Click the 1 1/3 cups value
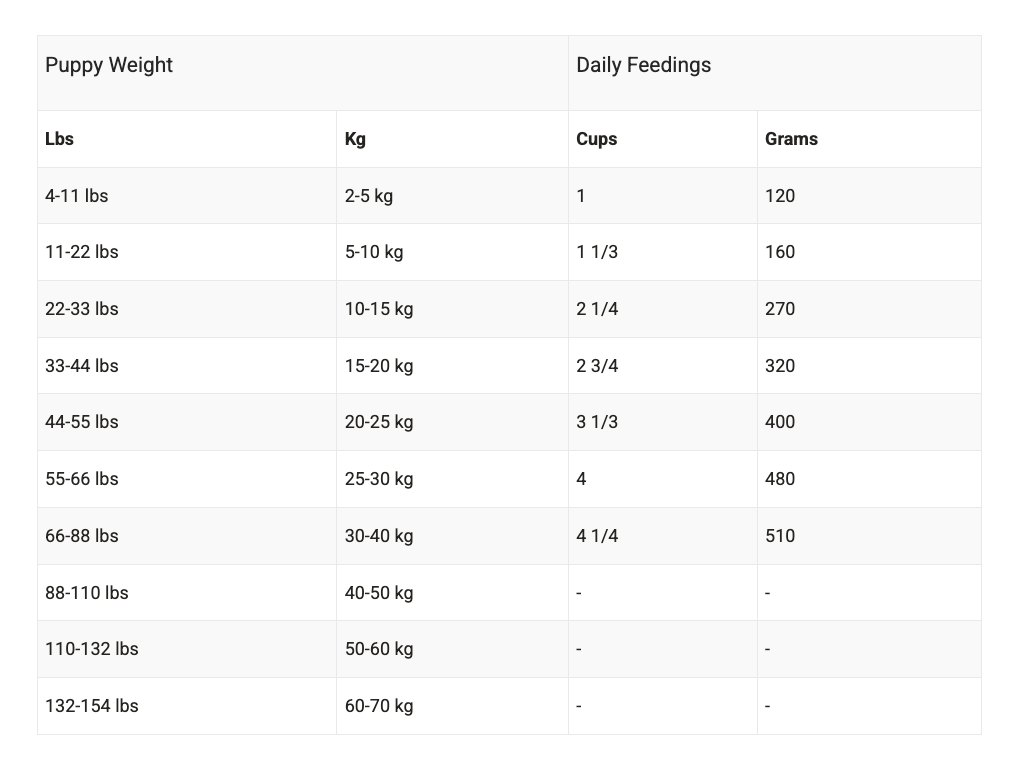This screenshot has width=1012, height=764. [x=597, y=252]
